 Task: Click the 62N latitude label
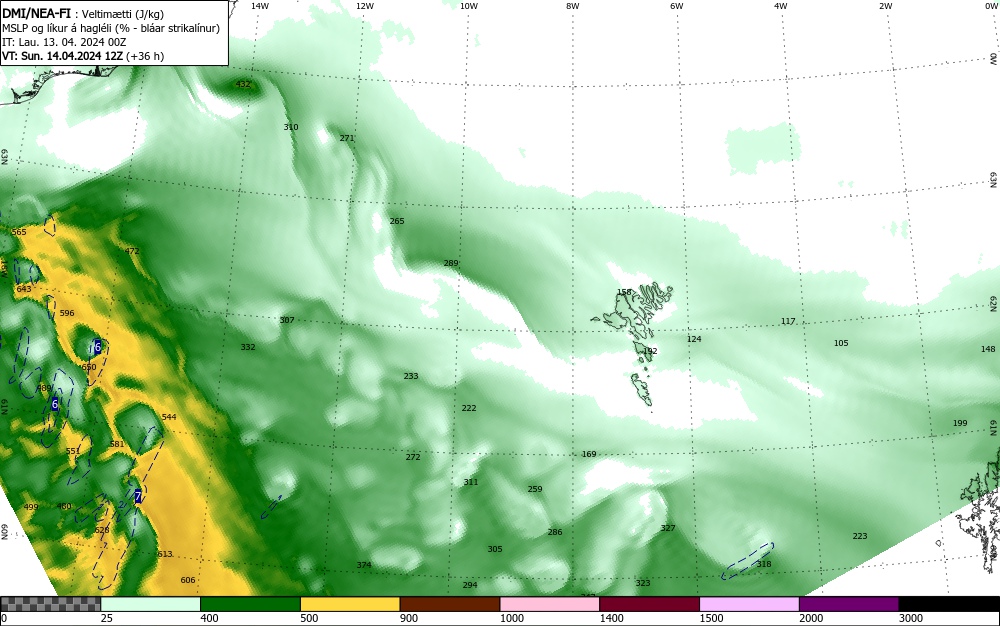click(x=994, y=304)
